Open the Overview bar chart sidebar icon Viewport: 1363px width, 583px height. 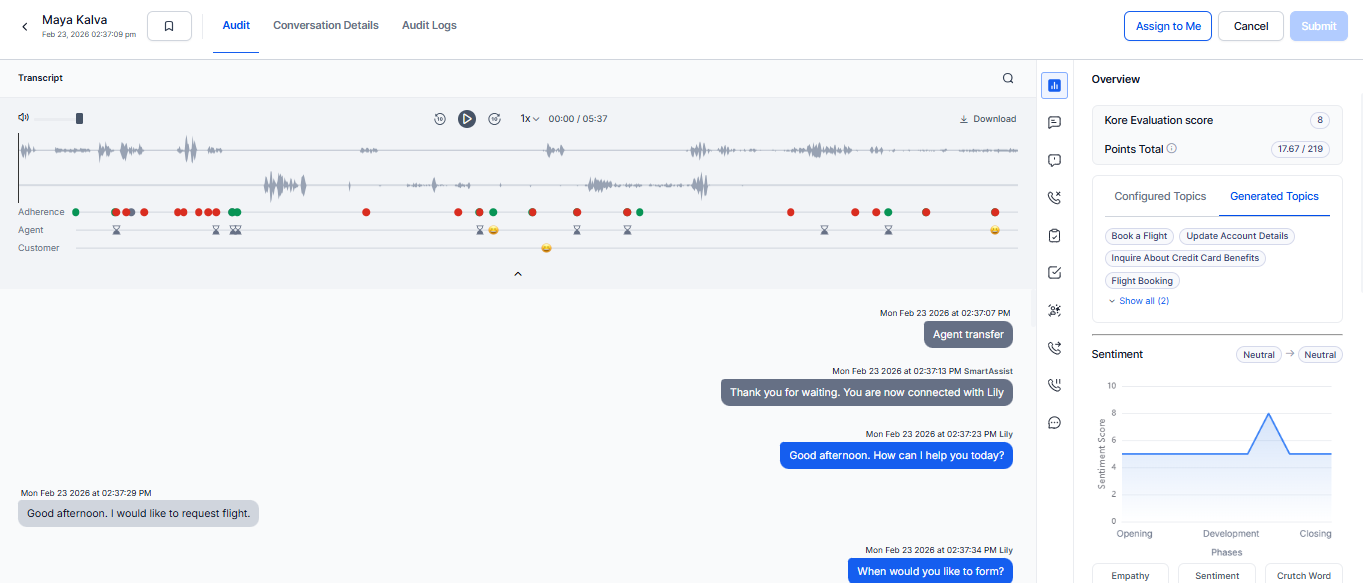(x=1054, y=86)
